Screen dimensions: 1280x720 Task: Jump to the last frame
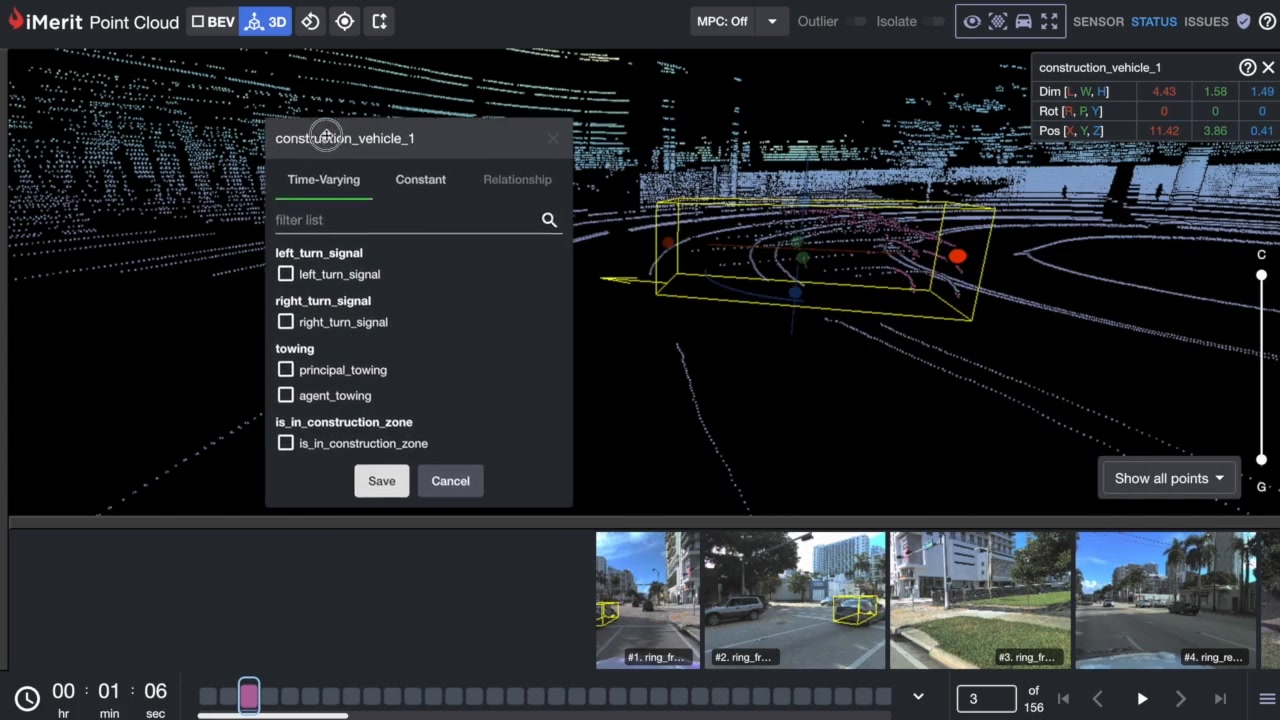[1220, 699]
